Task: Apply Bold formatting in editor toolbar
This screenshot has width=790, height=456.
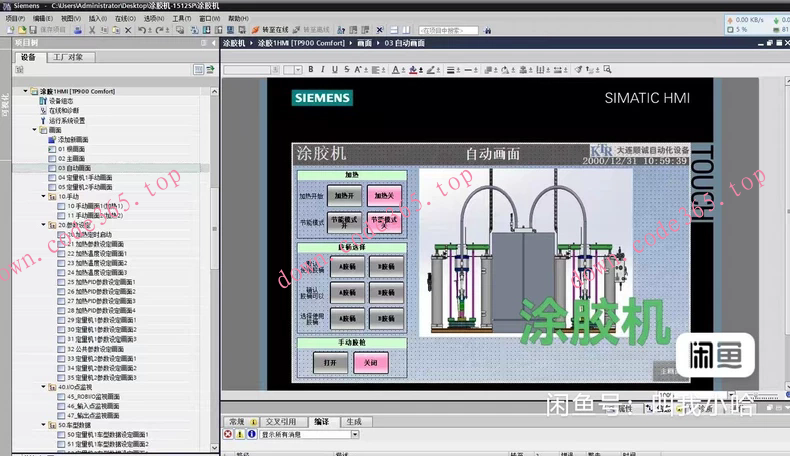Action: 310,70
